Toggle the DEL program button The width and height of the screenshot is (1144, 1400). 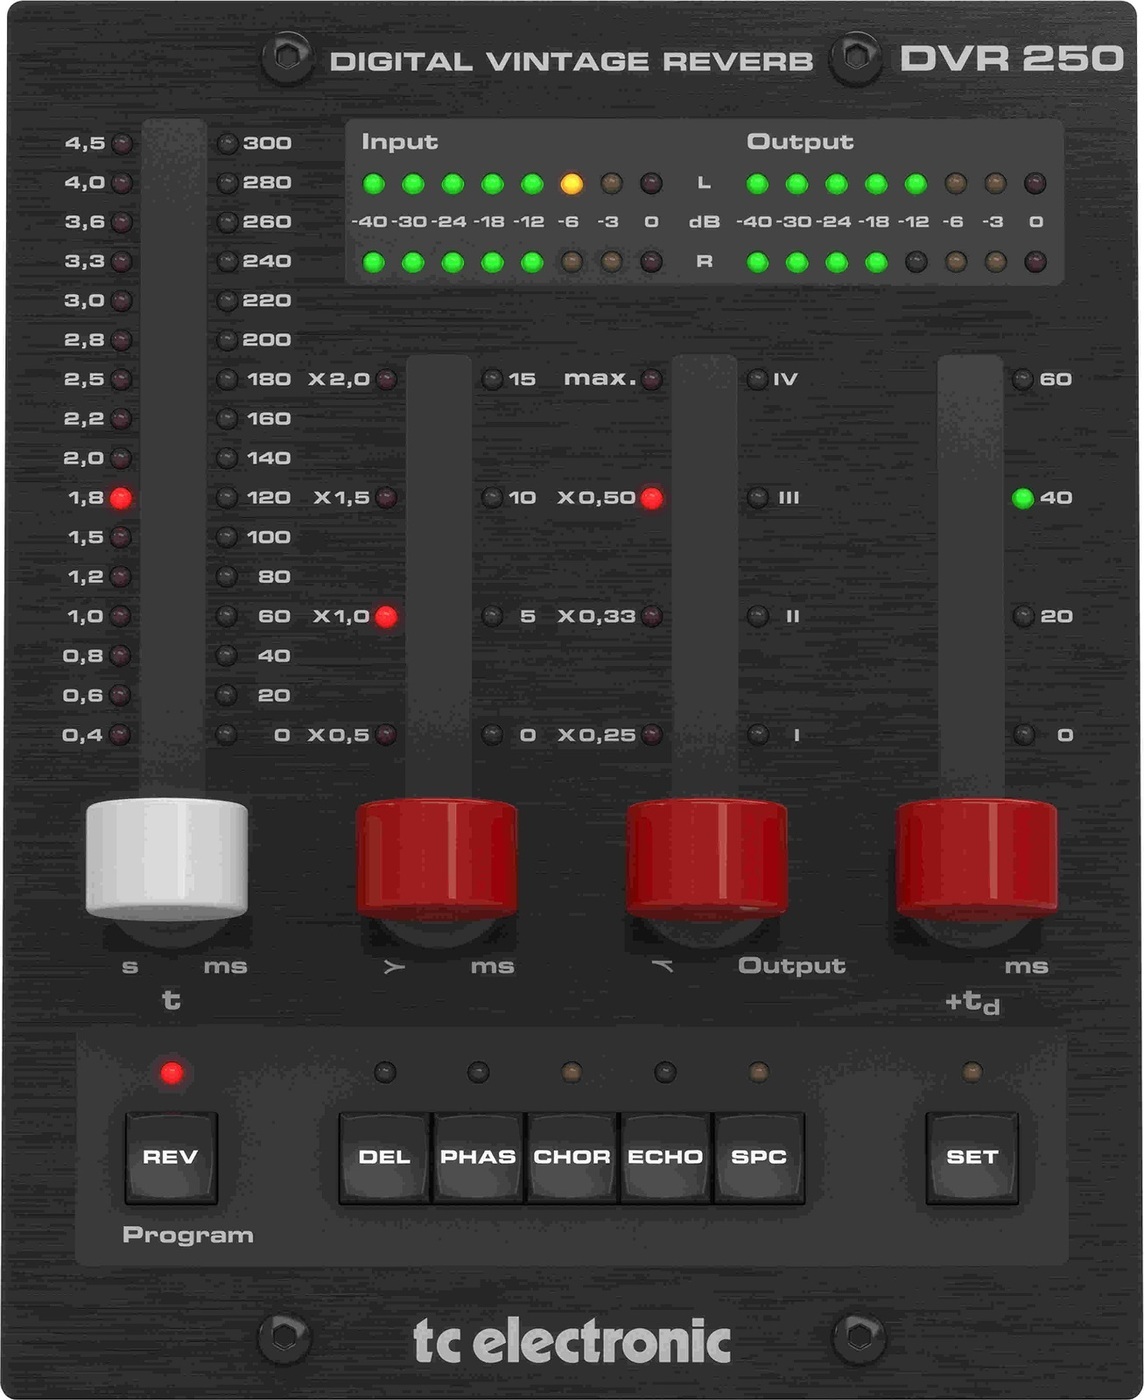384,1157
